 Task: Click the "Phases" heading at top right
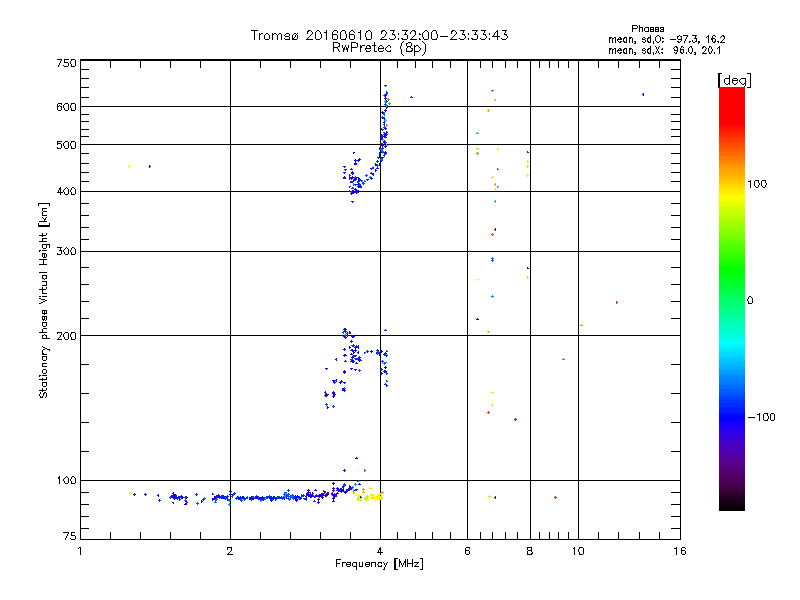647,29
